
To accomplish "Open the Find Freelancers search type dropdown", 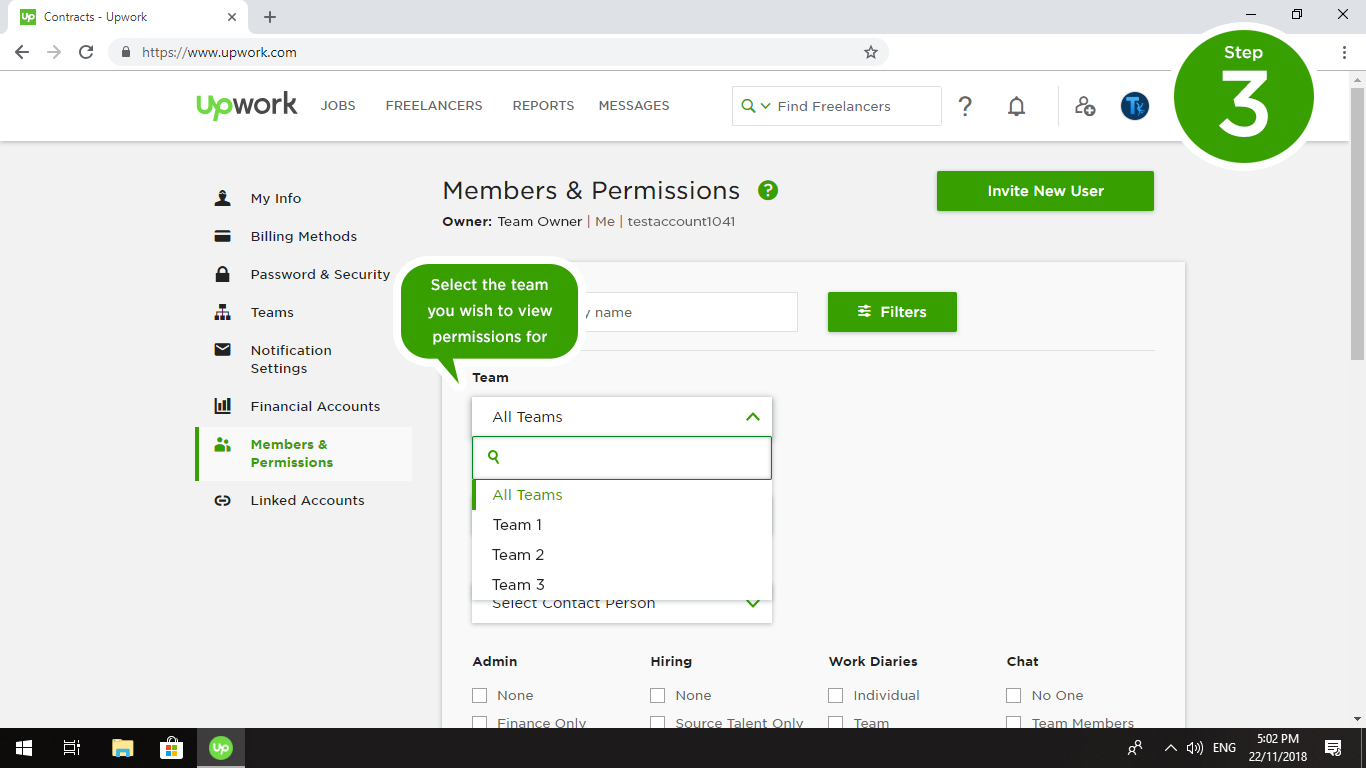I will click(755, 106).
